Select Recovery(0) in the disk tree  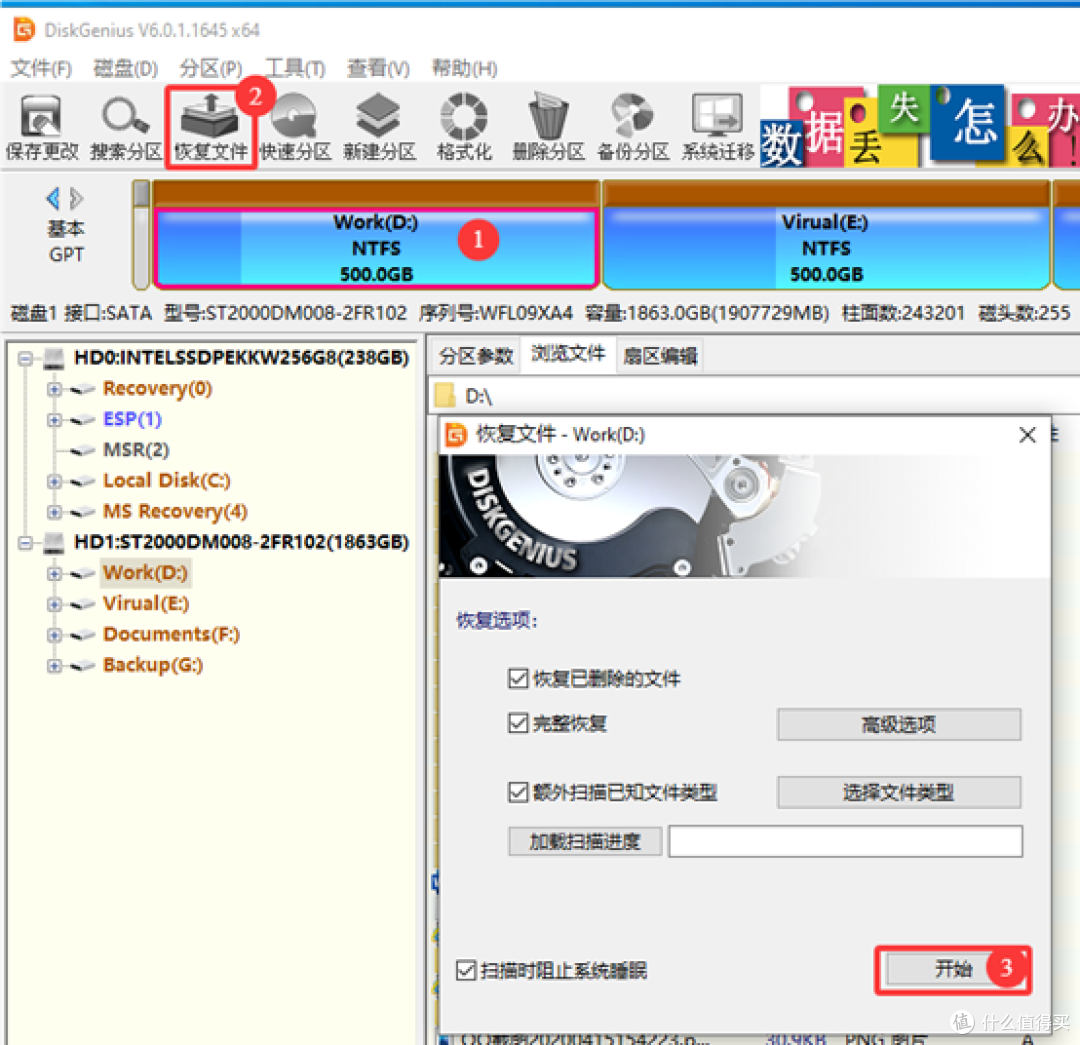coord(157,389)
